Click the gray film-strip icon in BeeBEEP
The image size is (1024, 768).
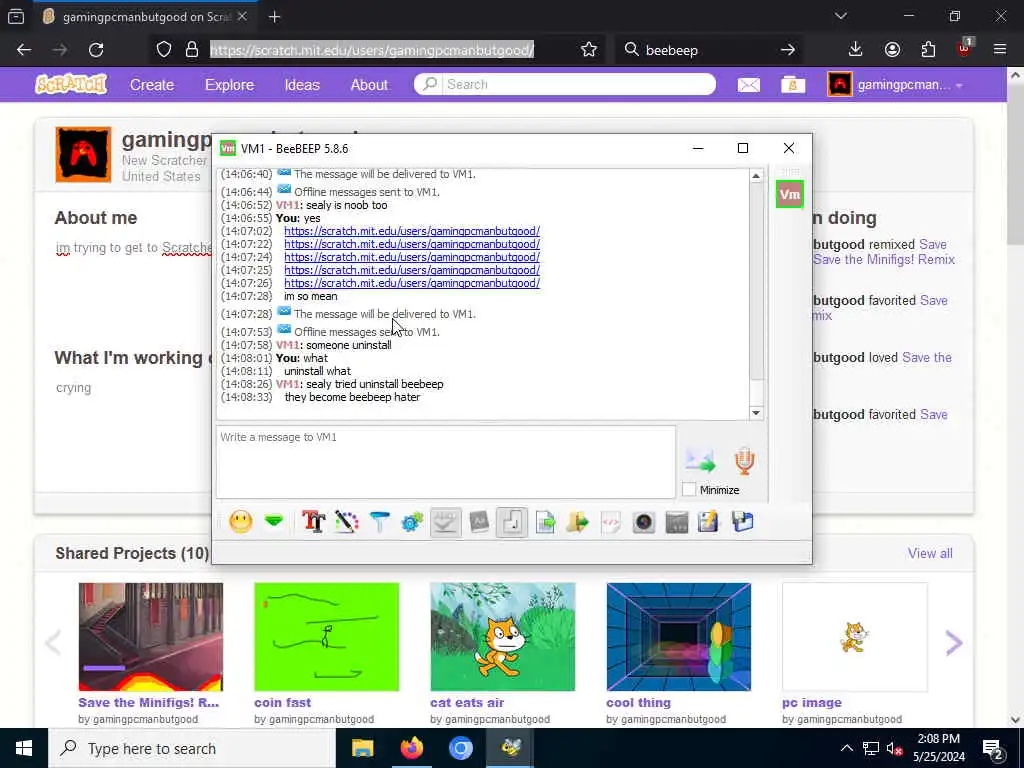point(677,522)
